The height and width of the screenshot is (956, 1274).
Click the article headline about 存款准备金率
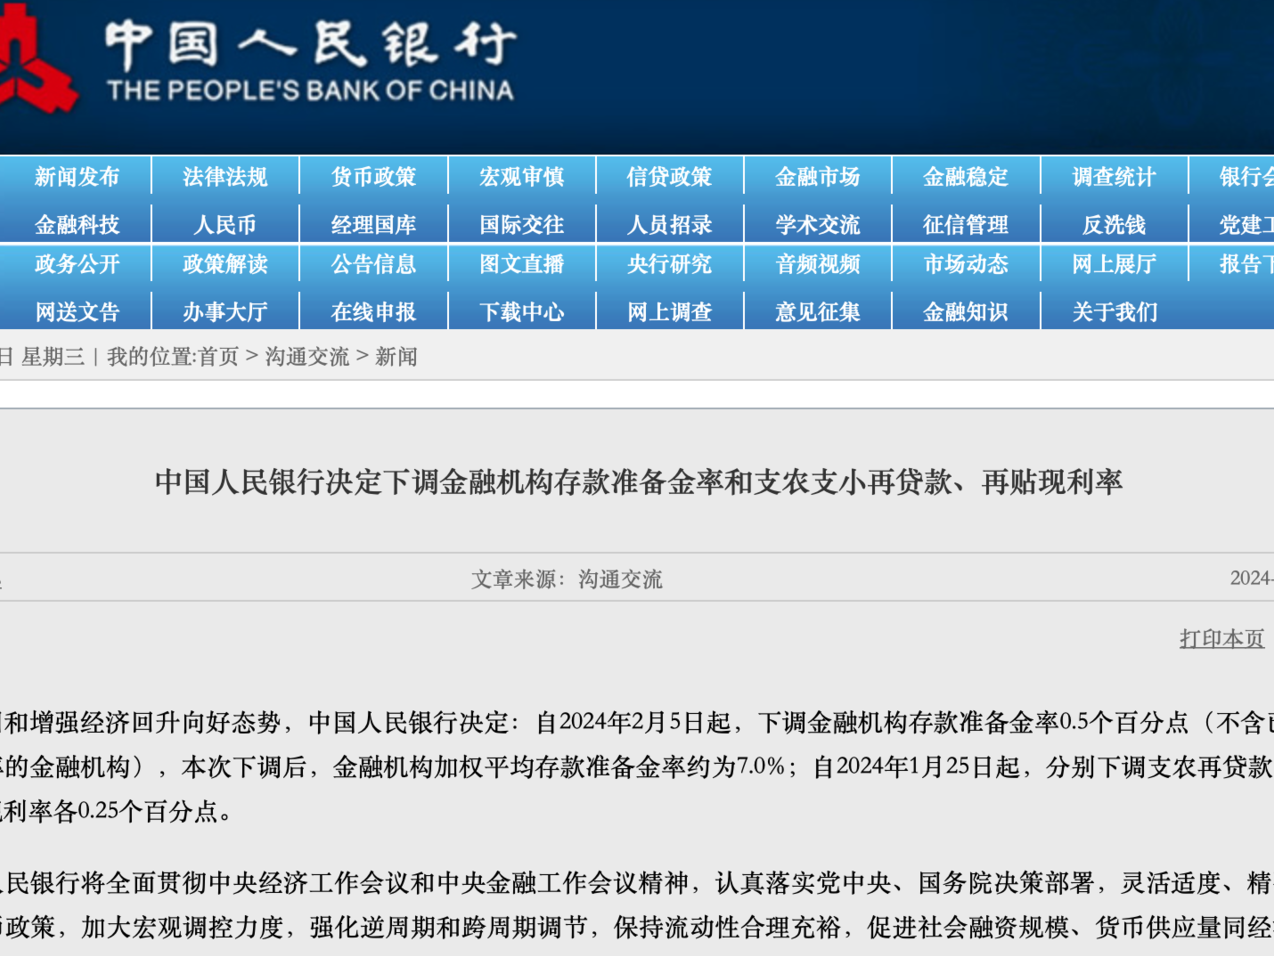pyautogui.click(x=638, y=482)
